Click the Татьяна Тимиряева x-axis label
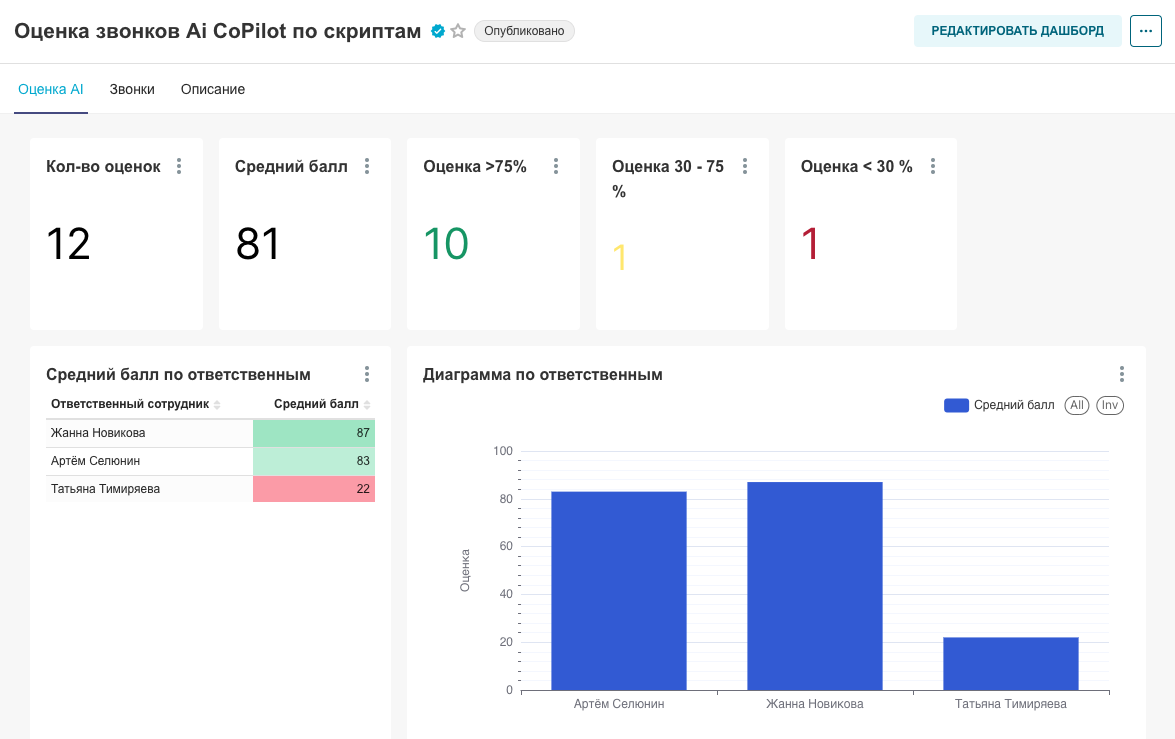This screenshot has width=1175, height=739. tap(1011, 704)
